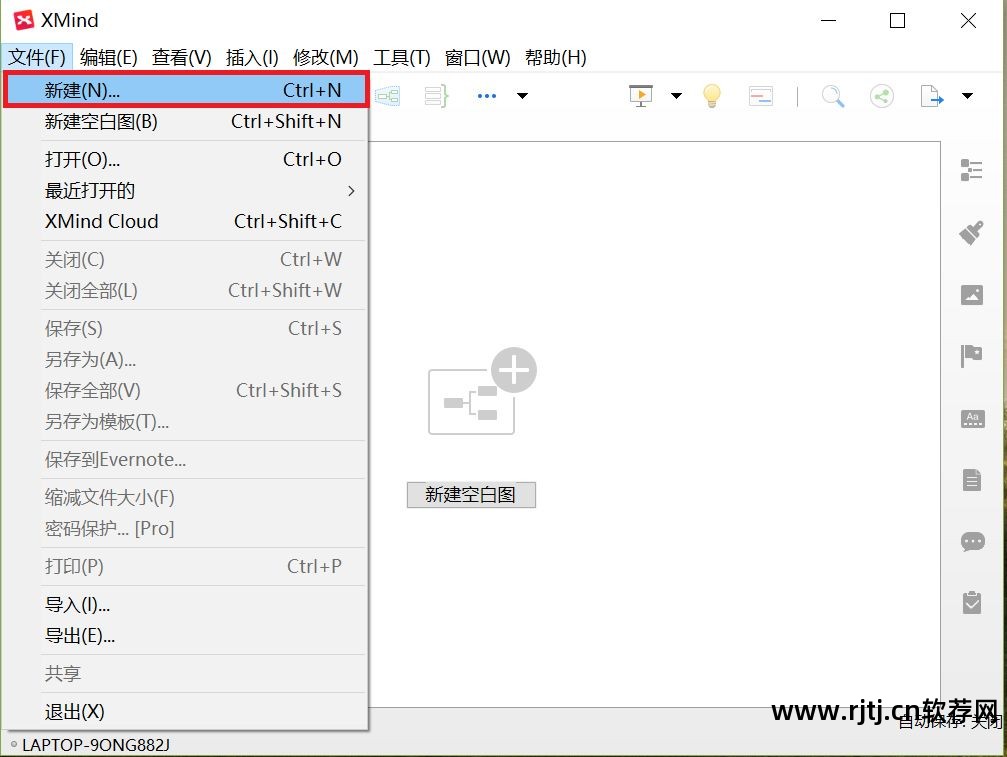Click the Export arrow icon in toolbar
This screenshot has width=1007, height=757.
pos(931,96)
